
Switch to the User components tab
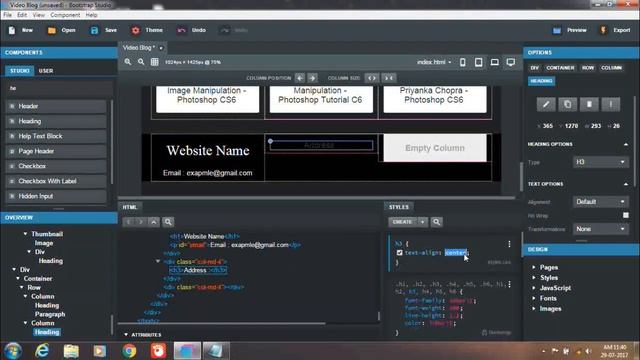point(46,71)
